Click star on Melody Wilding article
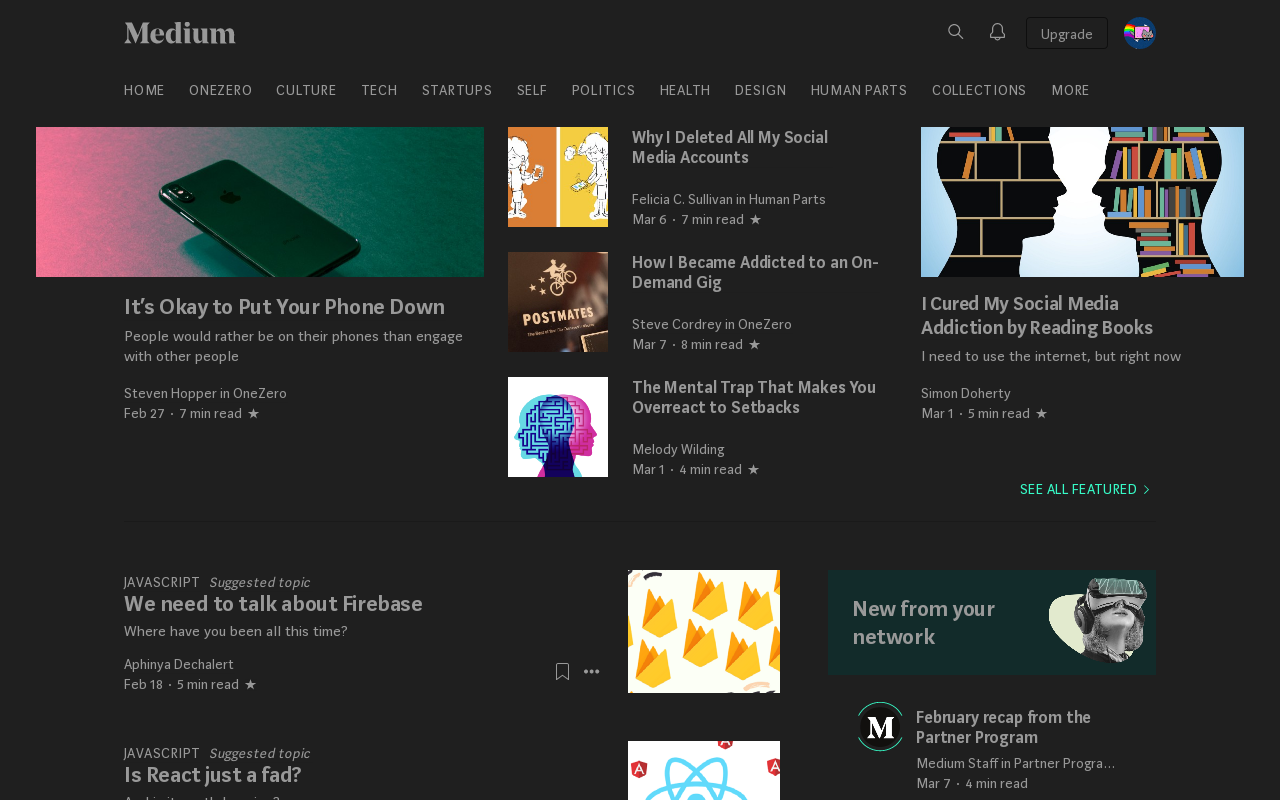The width and height of the screenshot is (1280, 800). coord(753,469)
